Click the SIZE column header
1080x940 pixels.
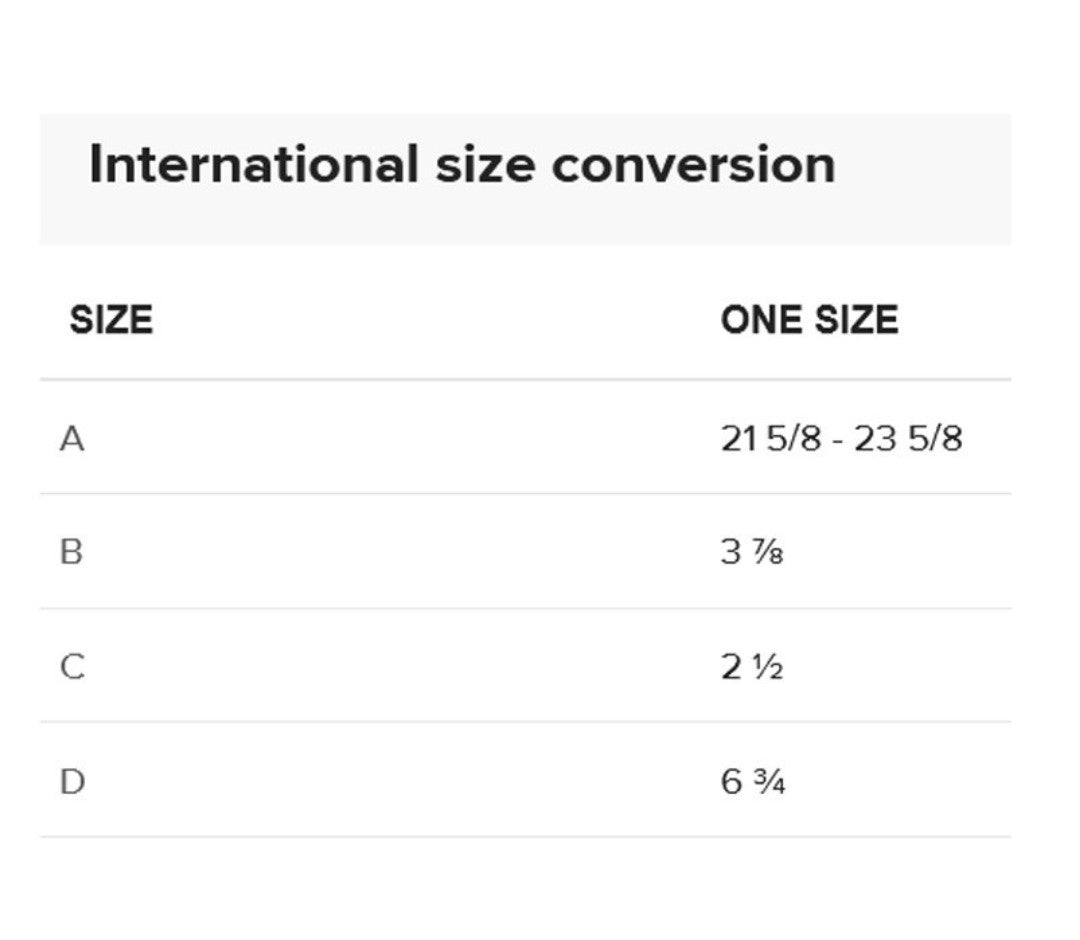[x=111, y=321]
